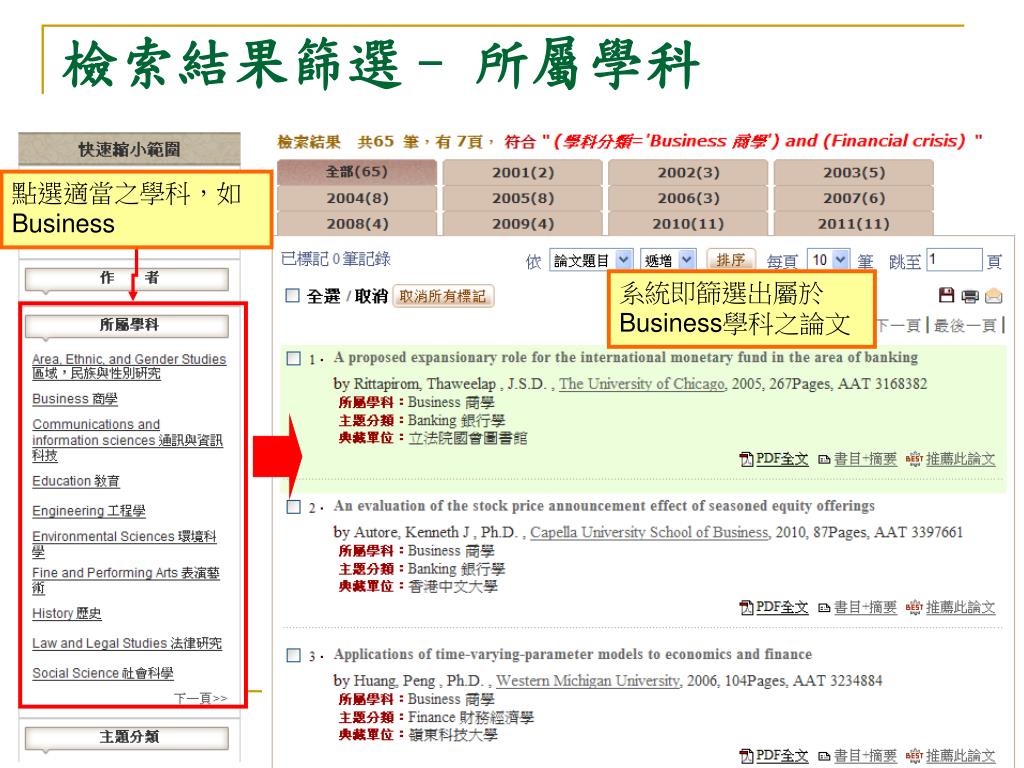1024x768 pixels.
Task: Click the 取消所有標記 button
Action: 443,296
